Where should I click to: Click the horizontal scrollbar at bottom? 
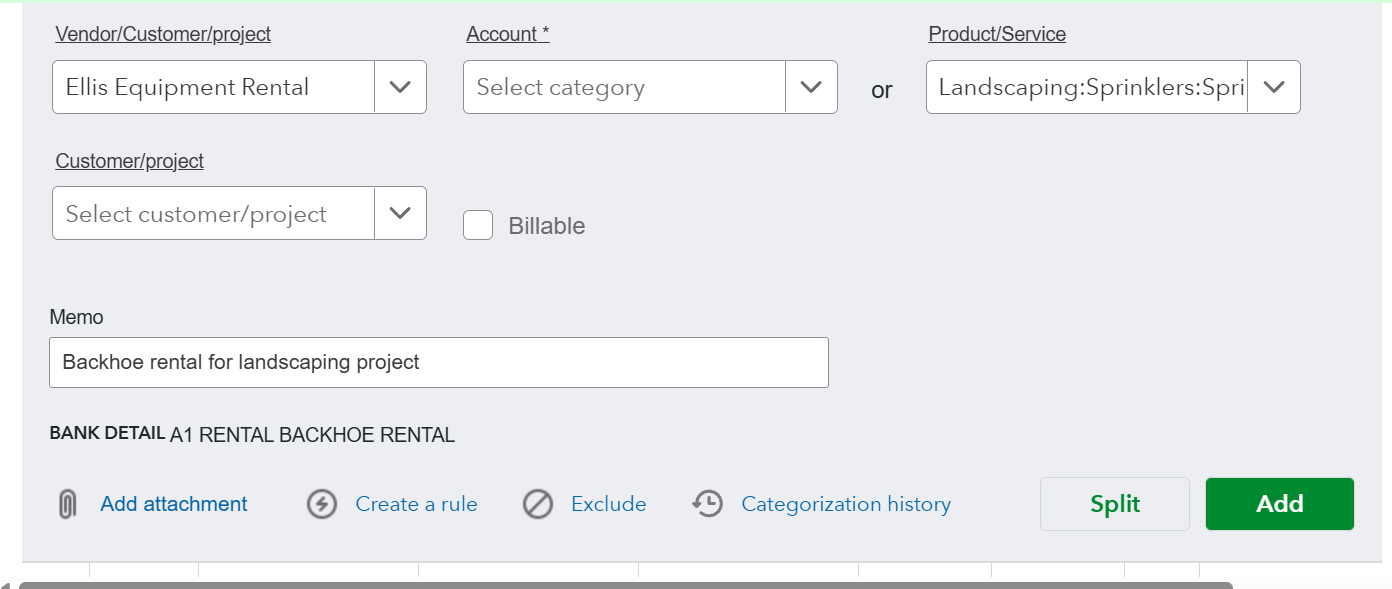[625, 585]
